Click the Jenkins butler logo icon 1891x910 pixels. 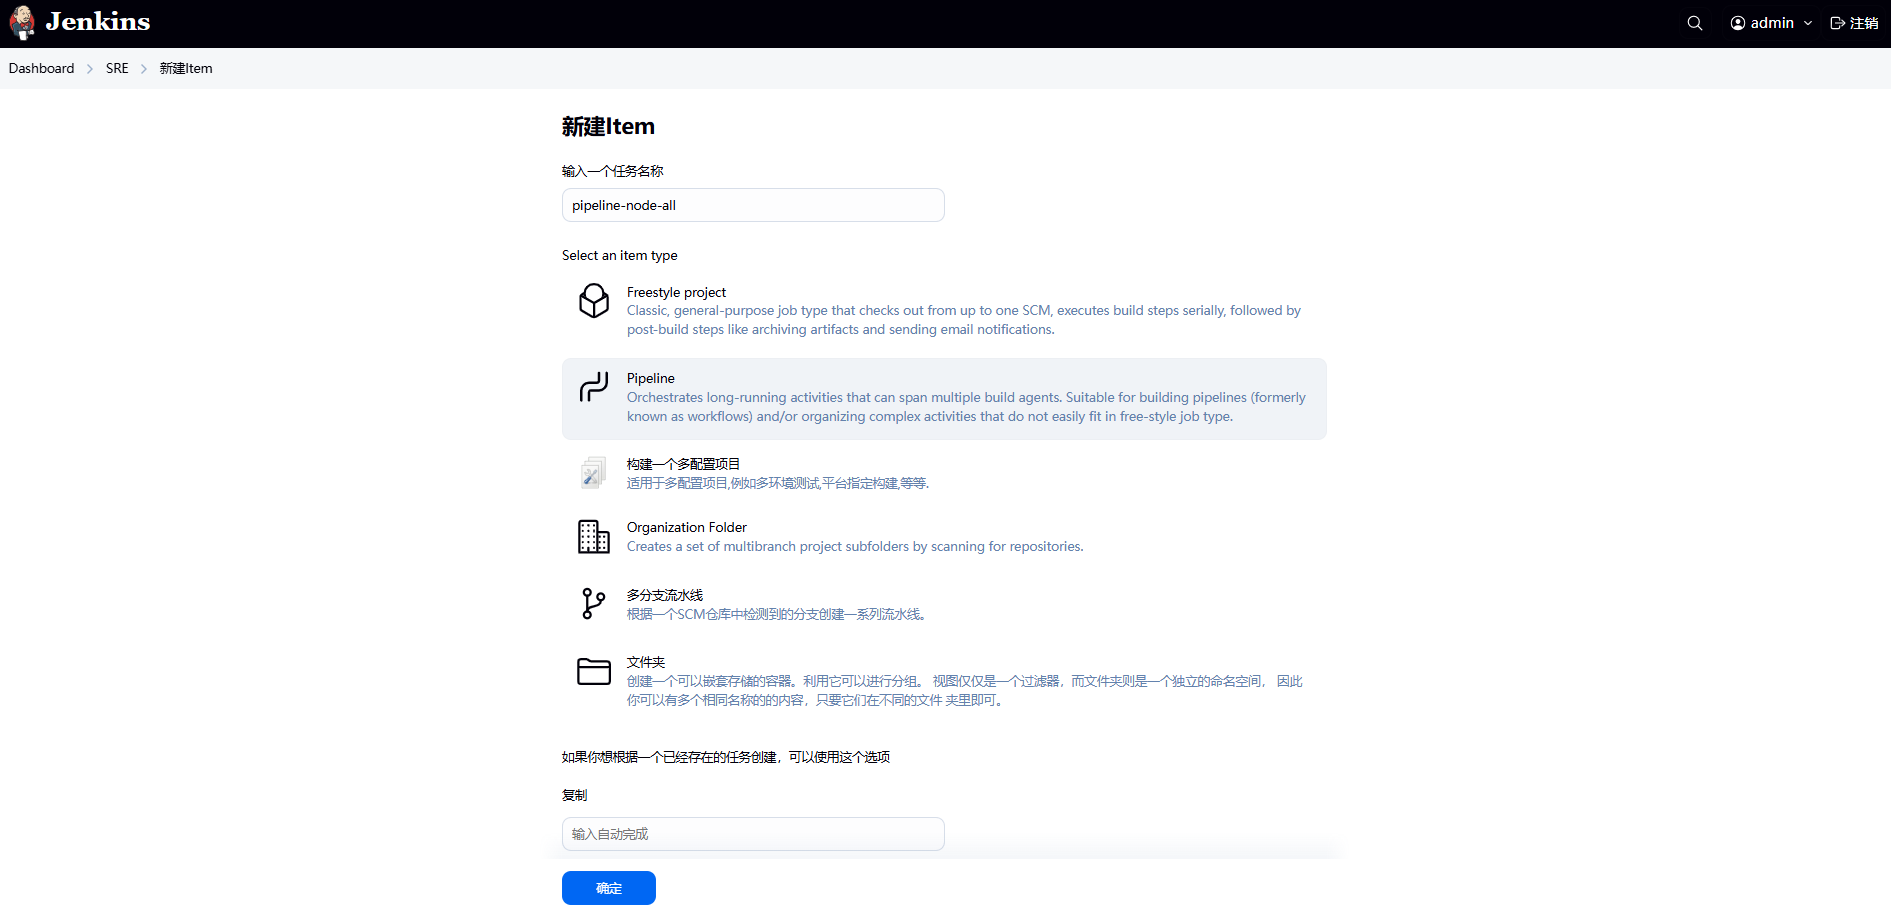22,22
